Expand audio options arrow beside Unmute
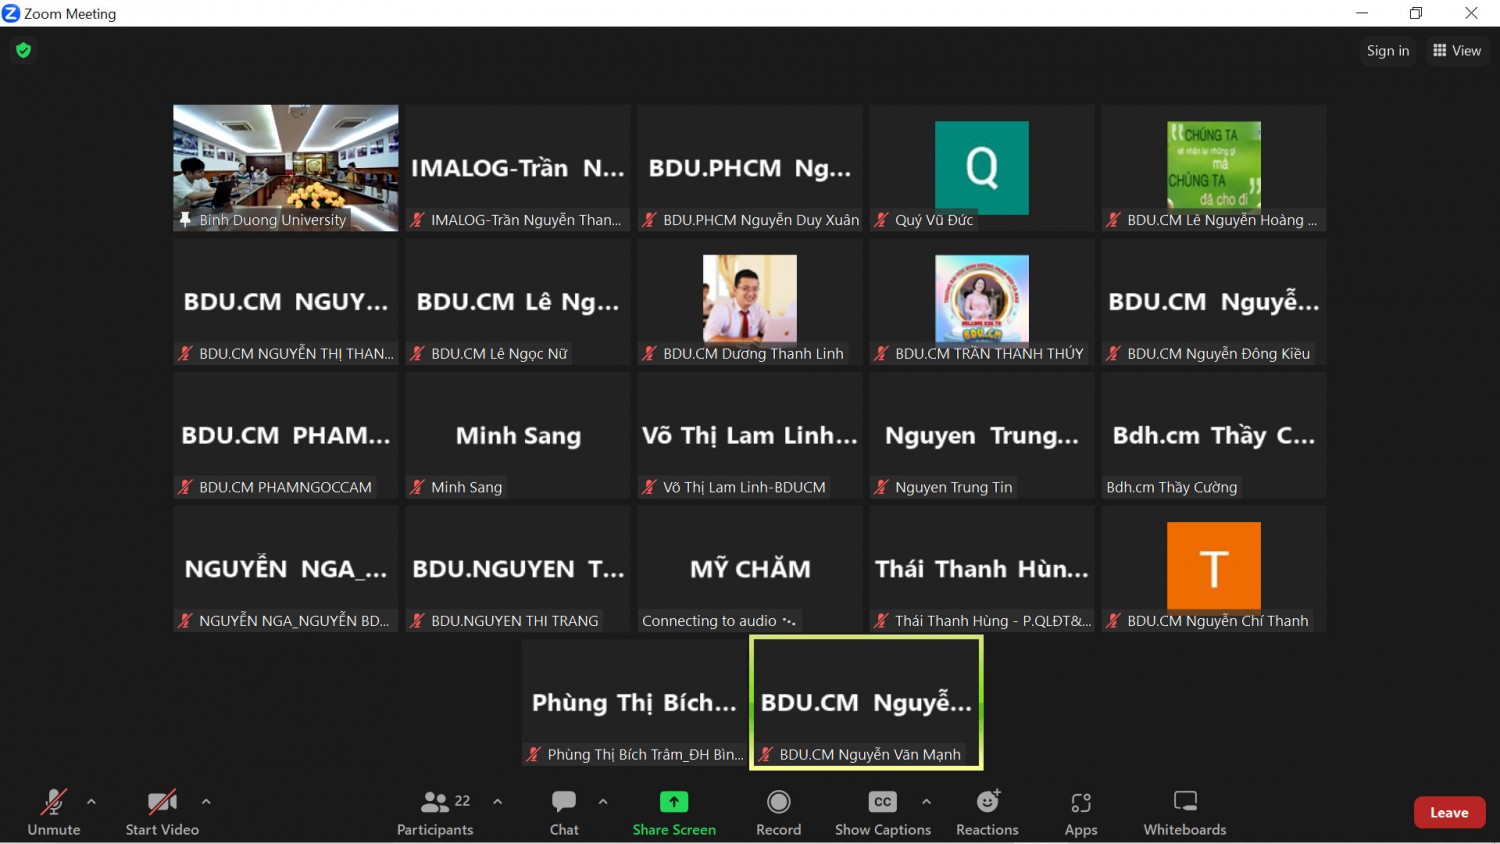This screenshot has height=844, width=1500. (x=92, y=801)
